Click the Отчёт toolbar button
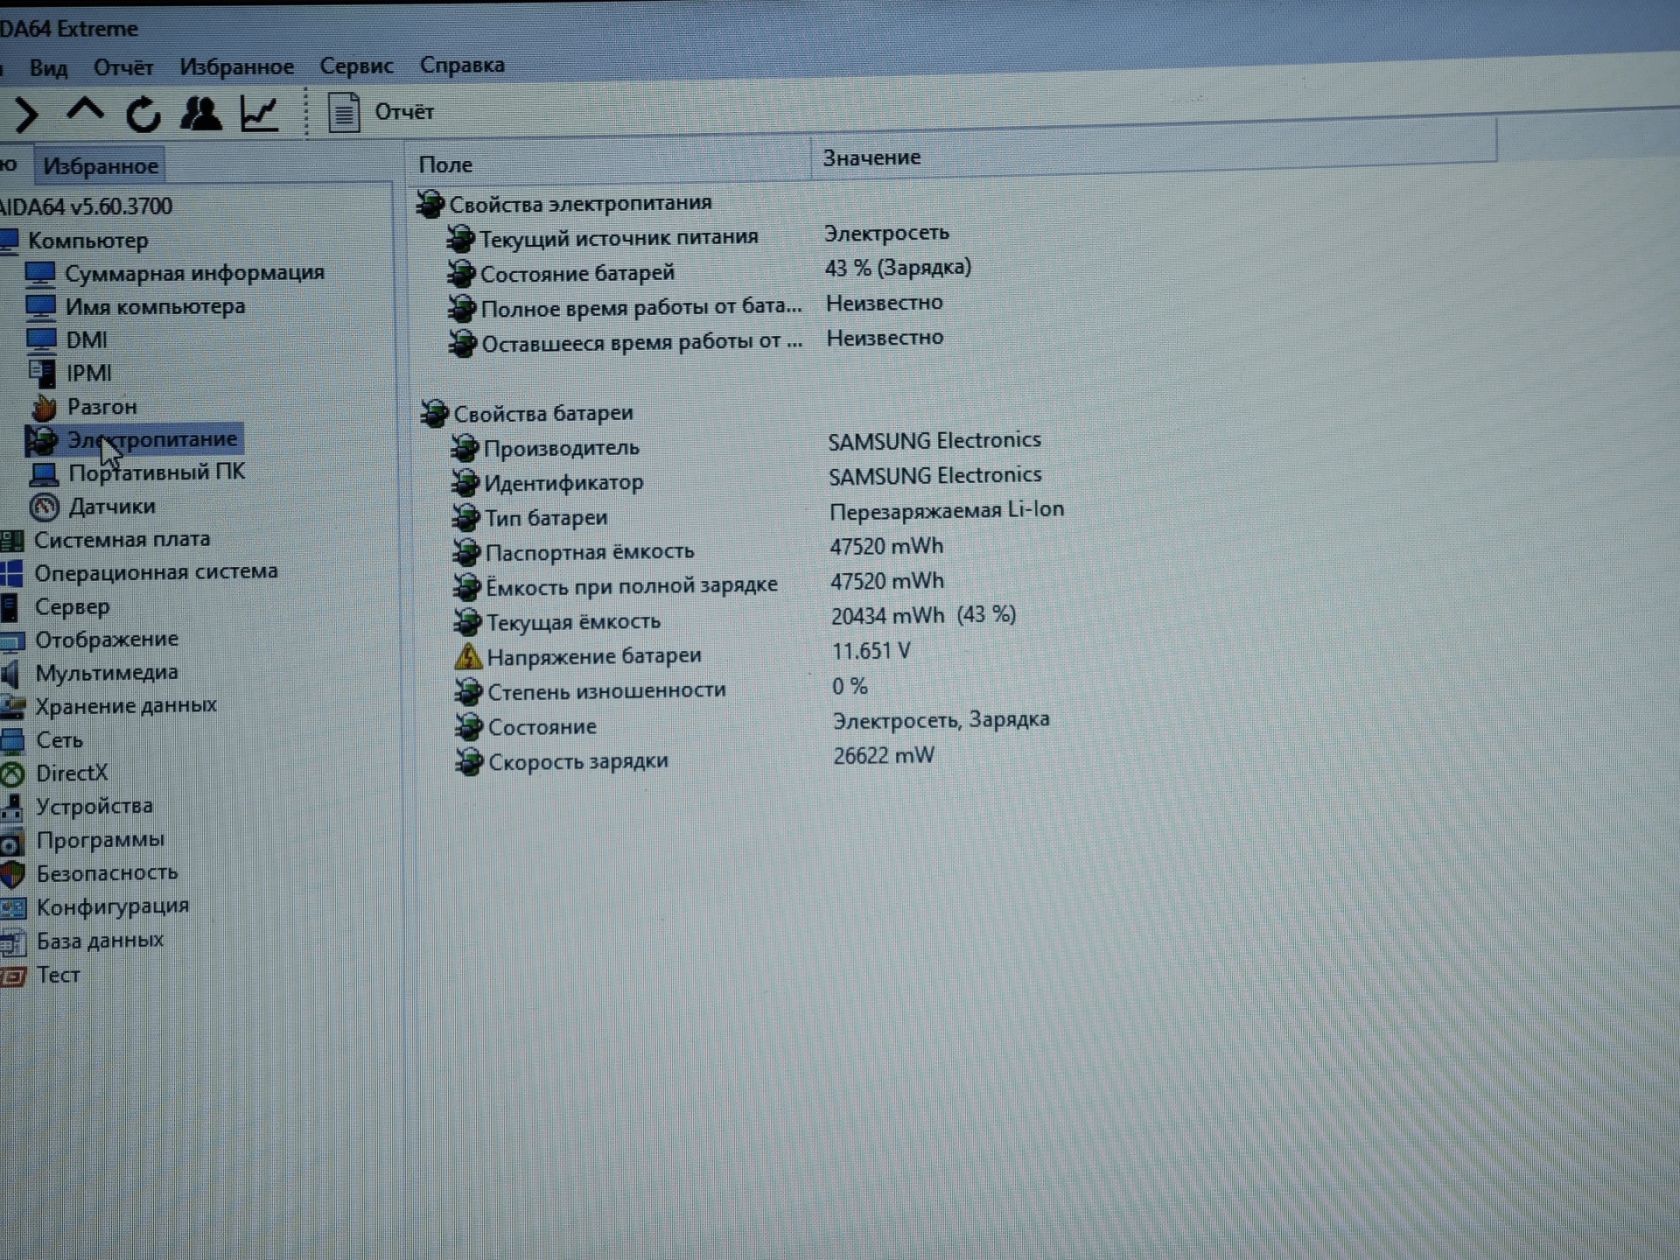1680x1260 pixels. (382, 111)
